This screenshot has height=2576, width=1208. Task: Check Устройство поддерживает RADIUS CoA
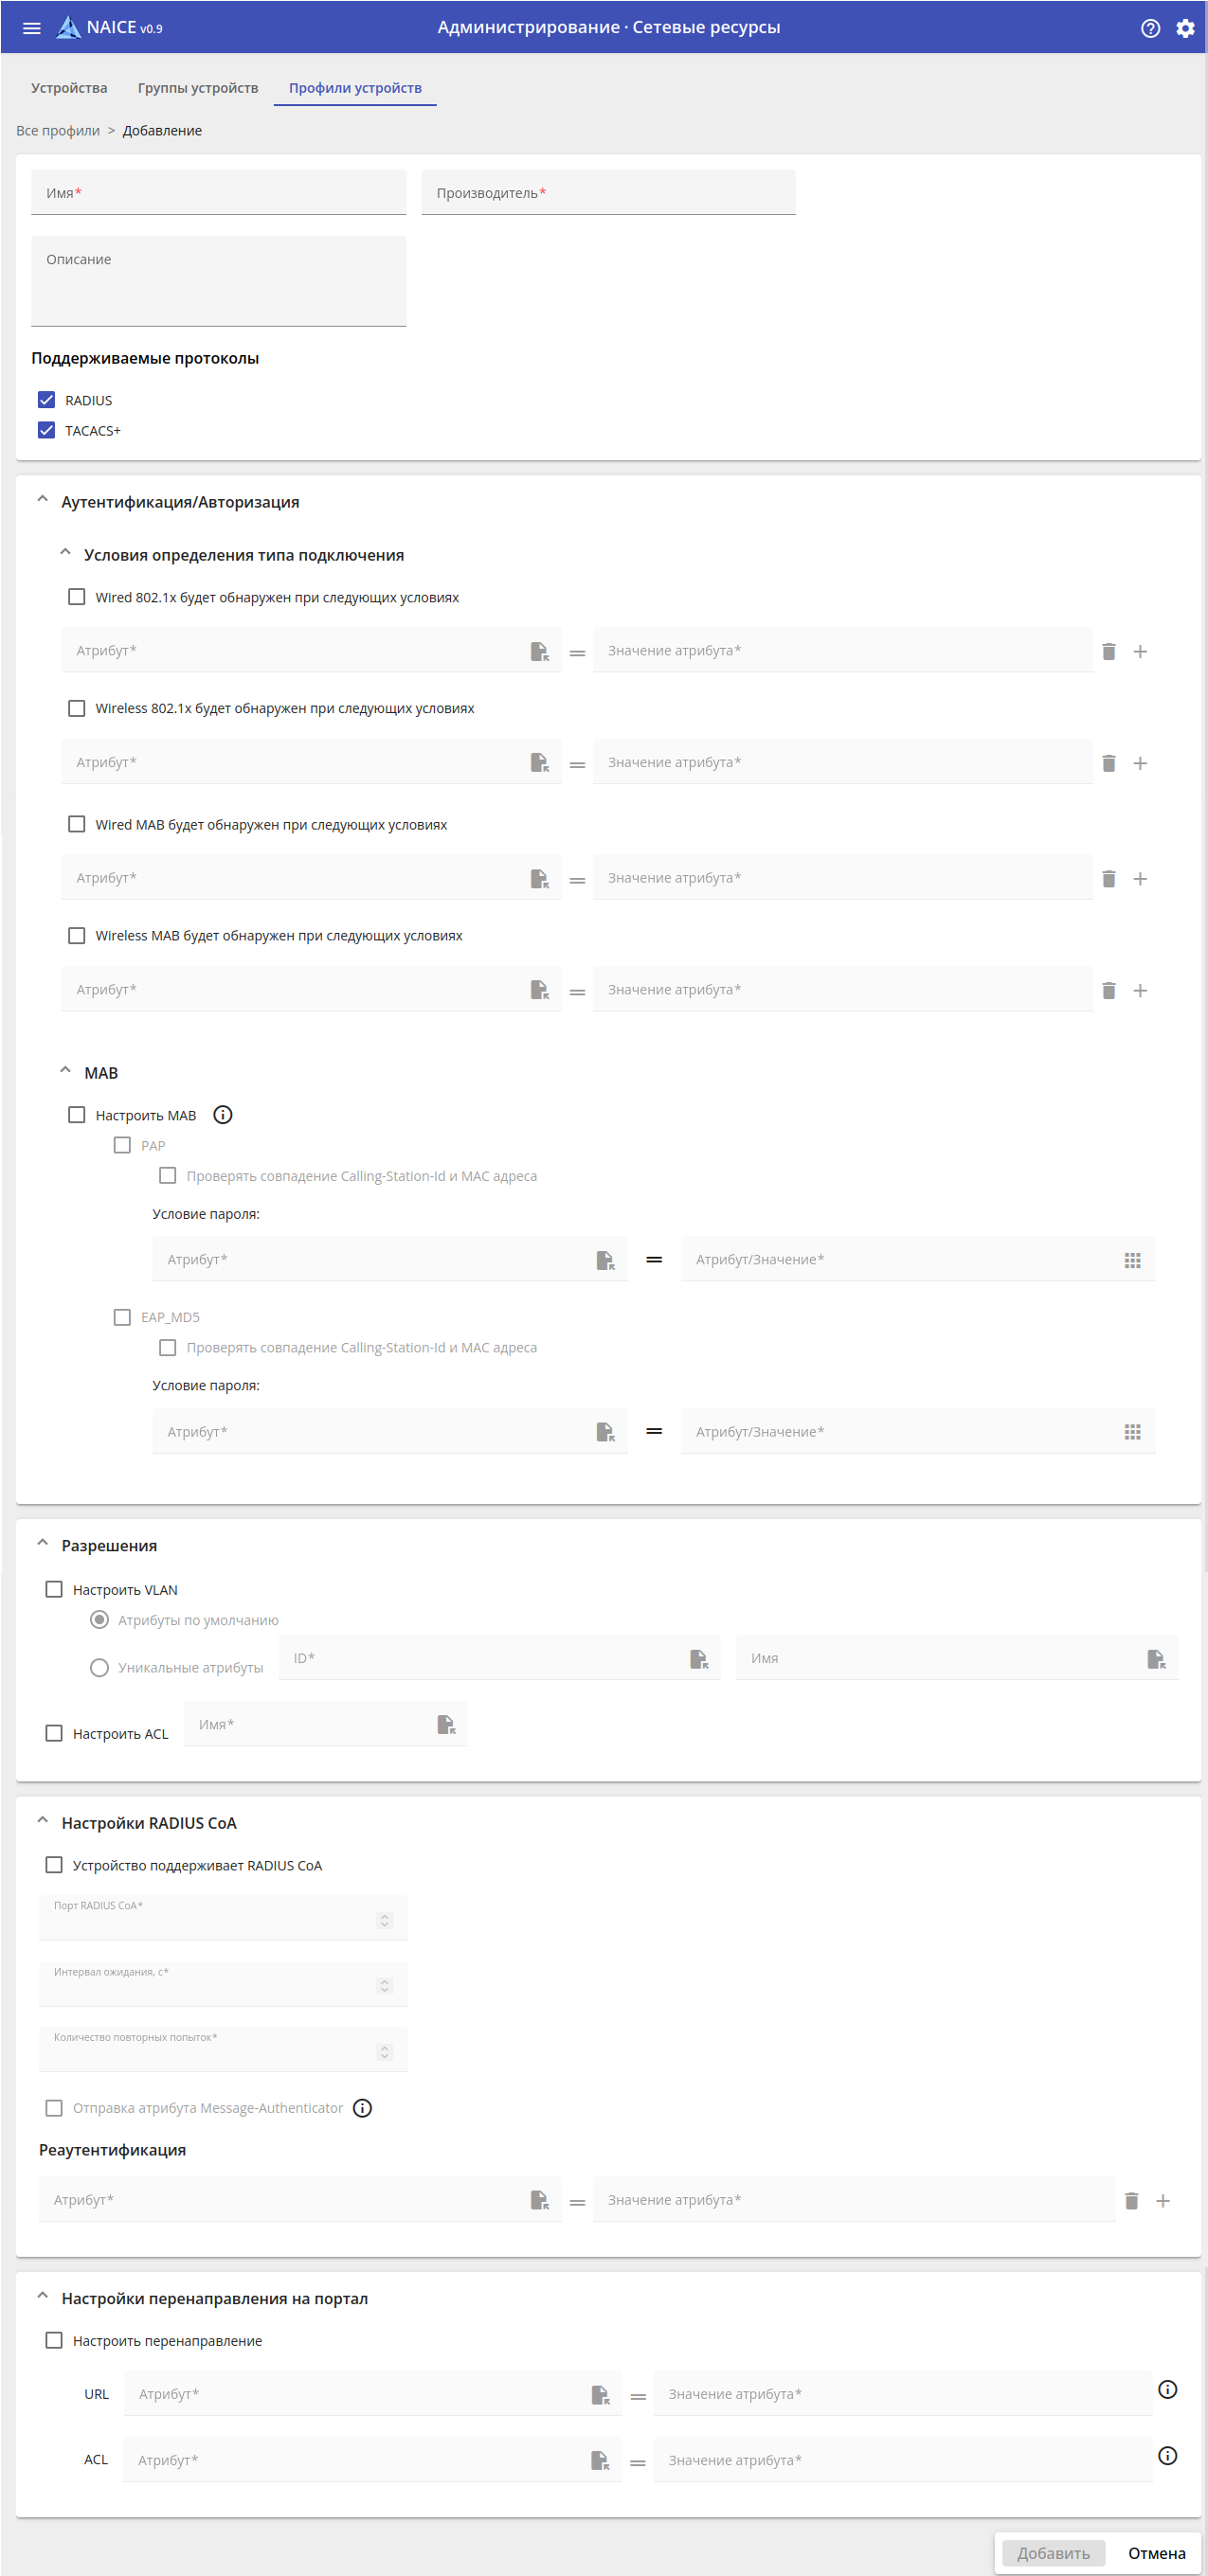tap(55, 1865)
